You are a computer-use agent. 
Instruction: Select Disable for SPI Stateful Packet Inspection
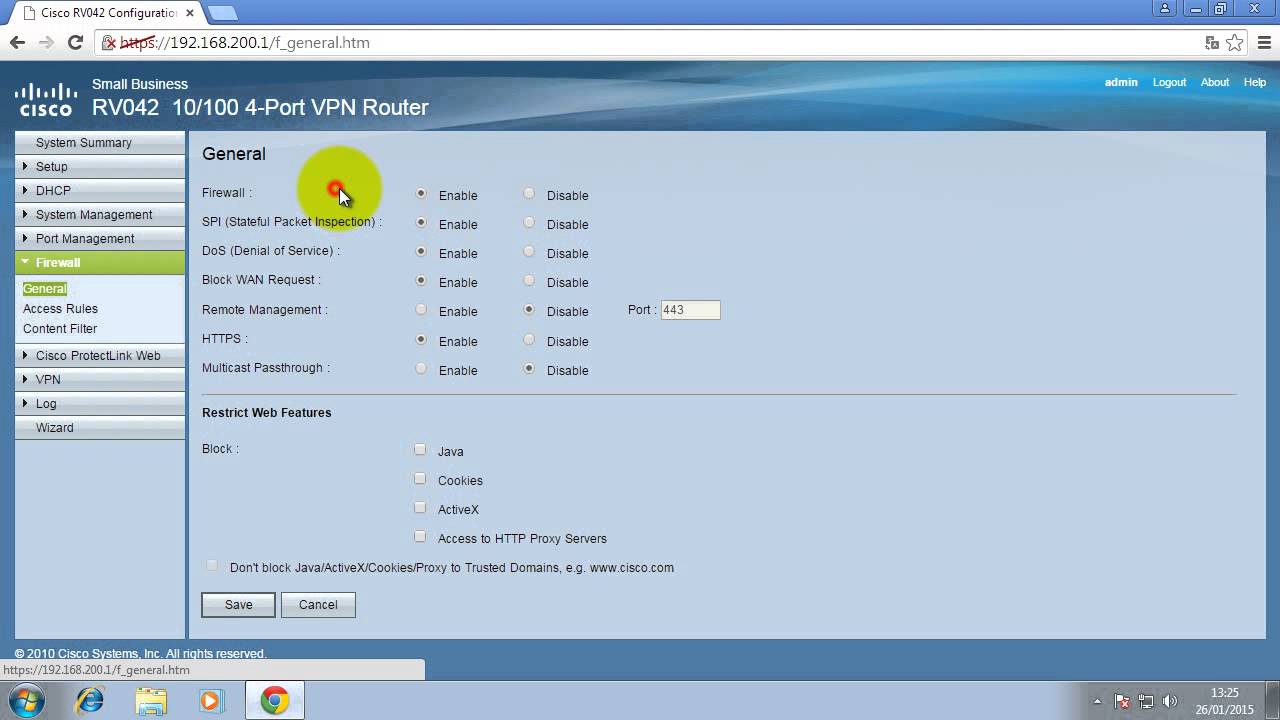click(529, 223)
